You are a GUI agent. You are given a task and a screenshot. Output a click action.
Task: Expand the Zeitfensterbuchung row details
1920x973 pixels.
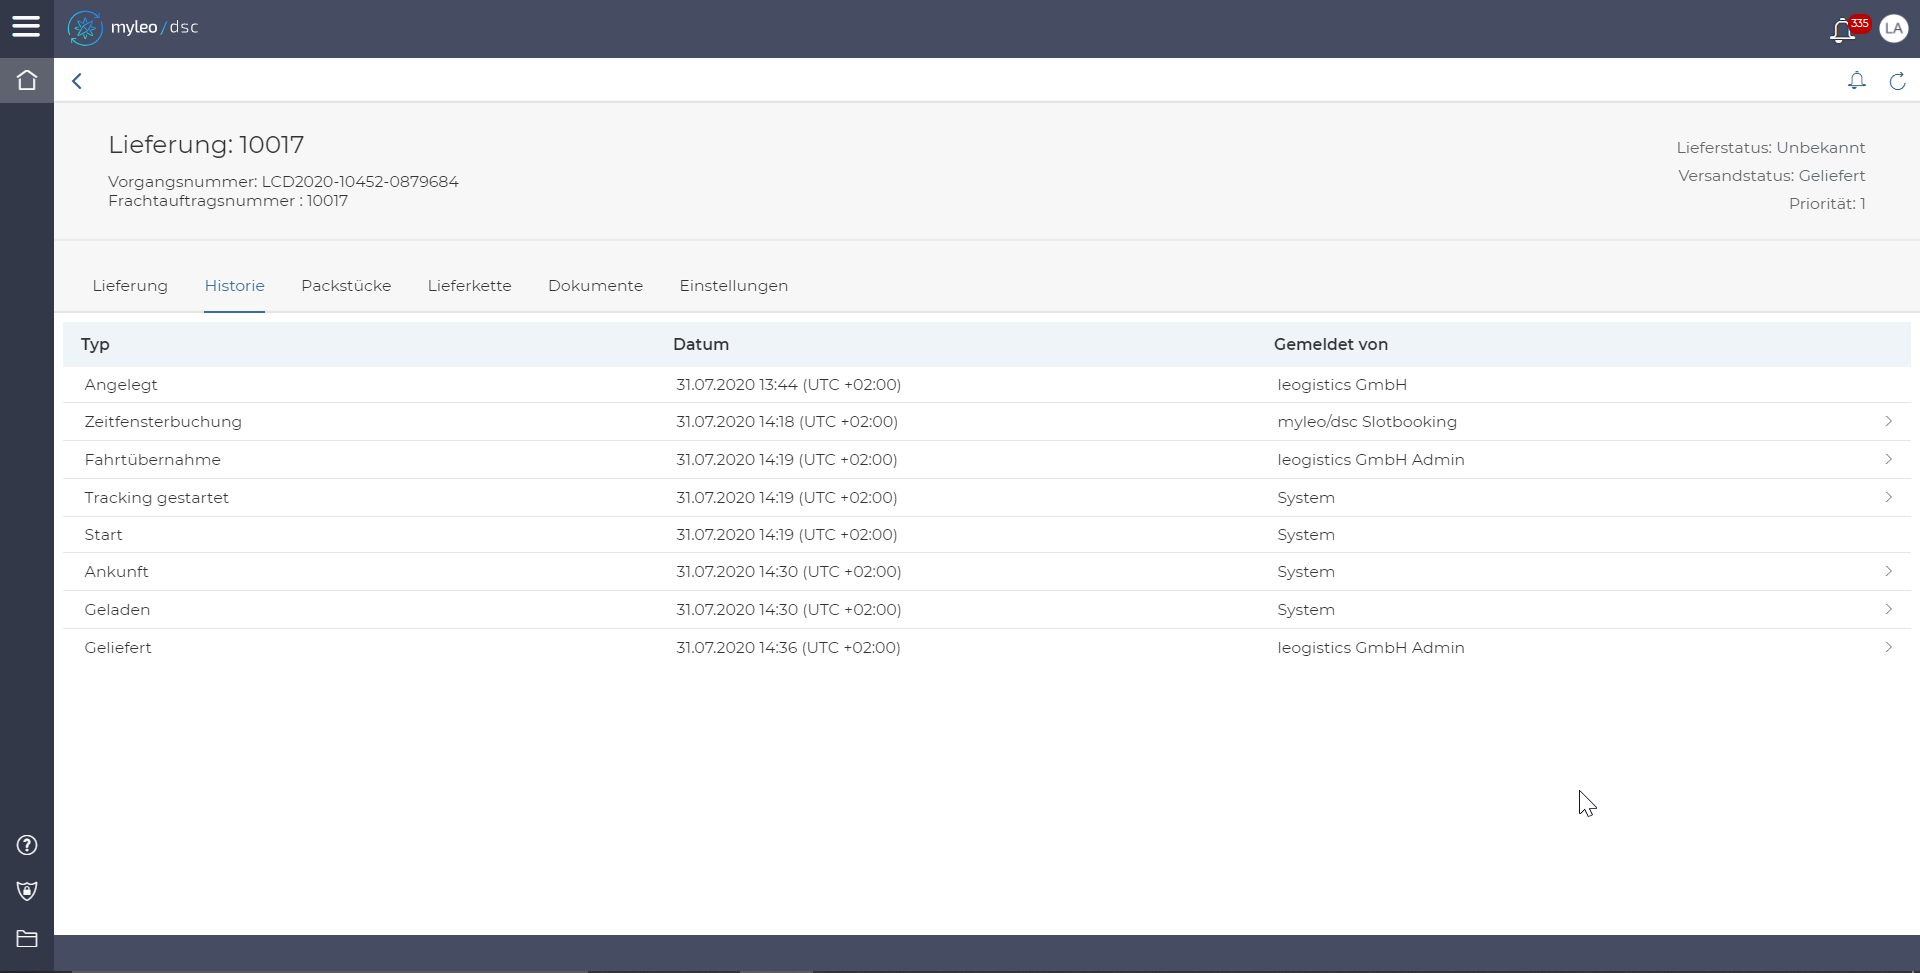coord(1888,421)
